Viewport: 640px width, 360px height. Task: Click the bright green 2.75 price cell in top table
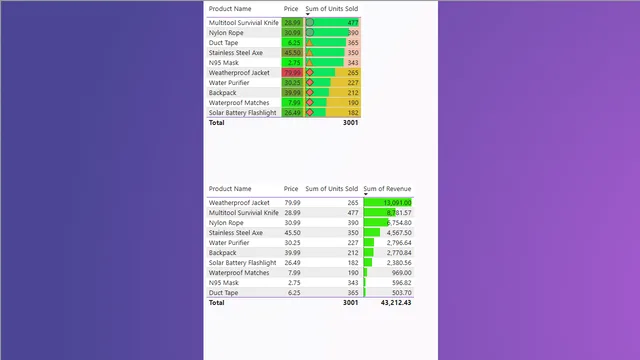292,62
